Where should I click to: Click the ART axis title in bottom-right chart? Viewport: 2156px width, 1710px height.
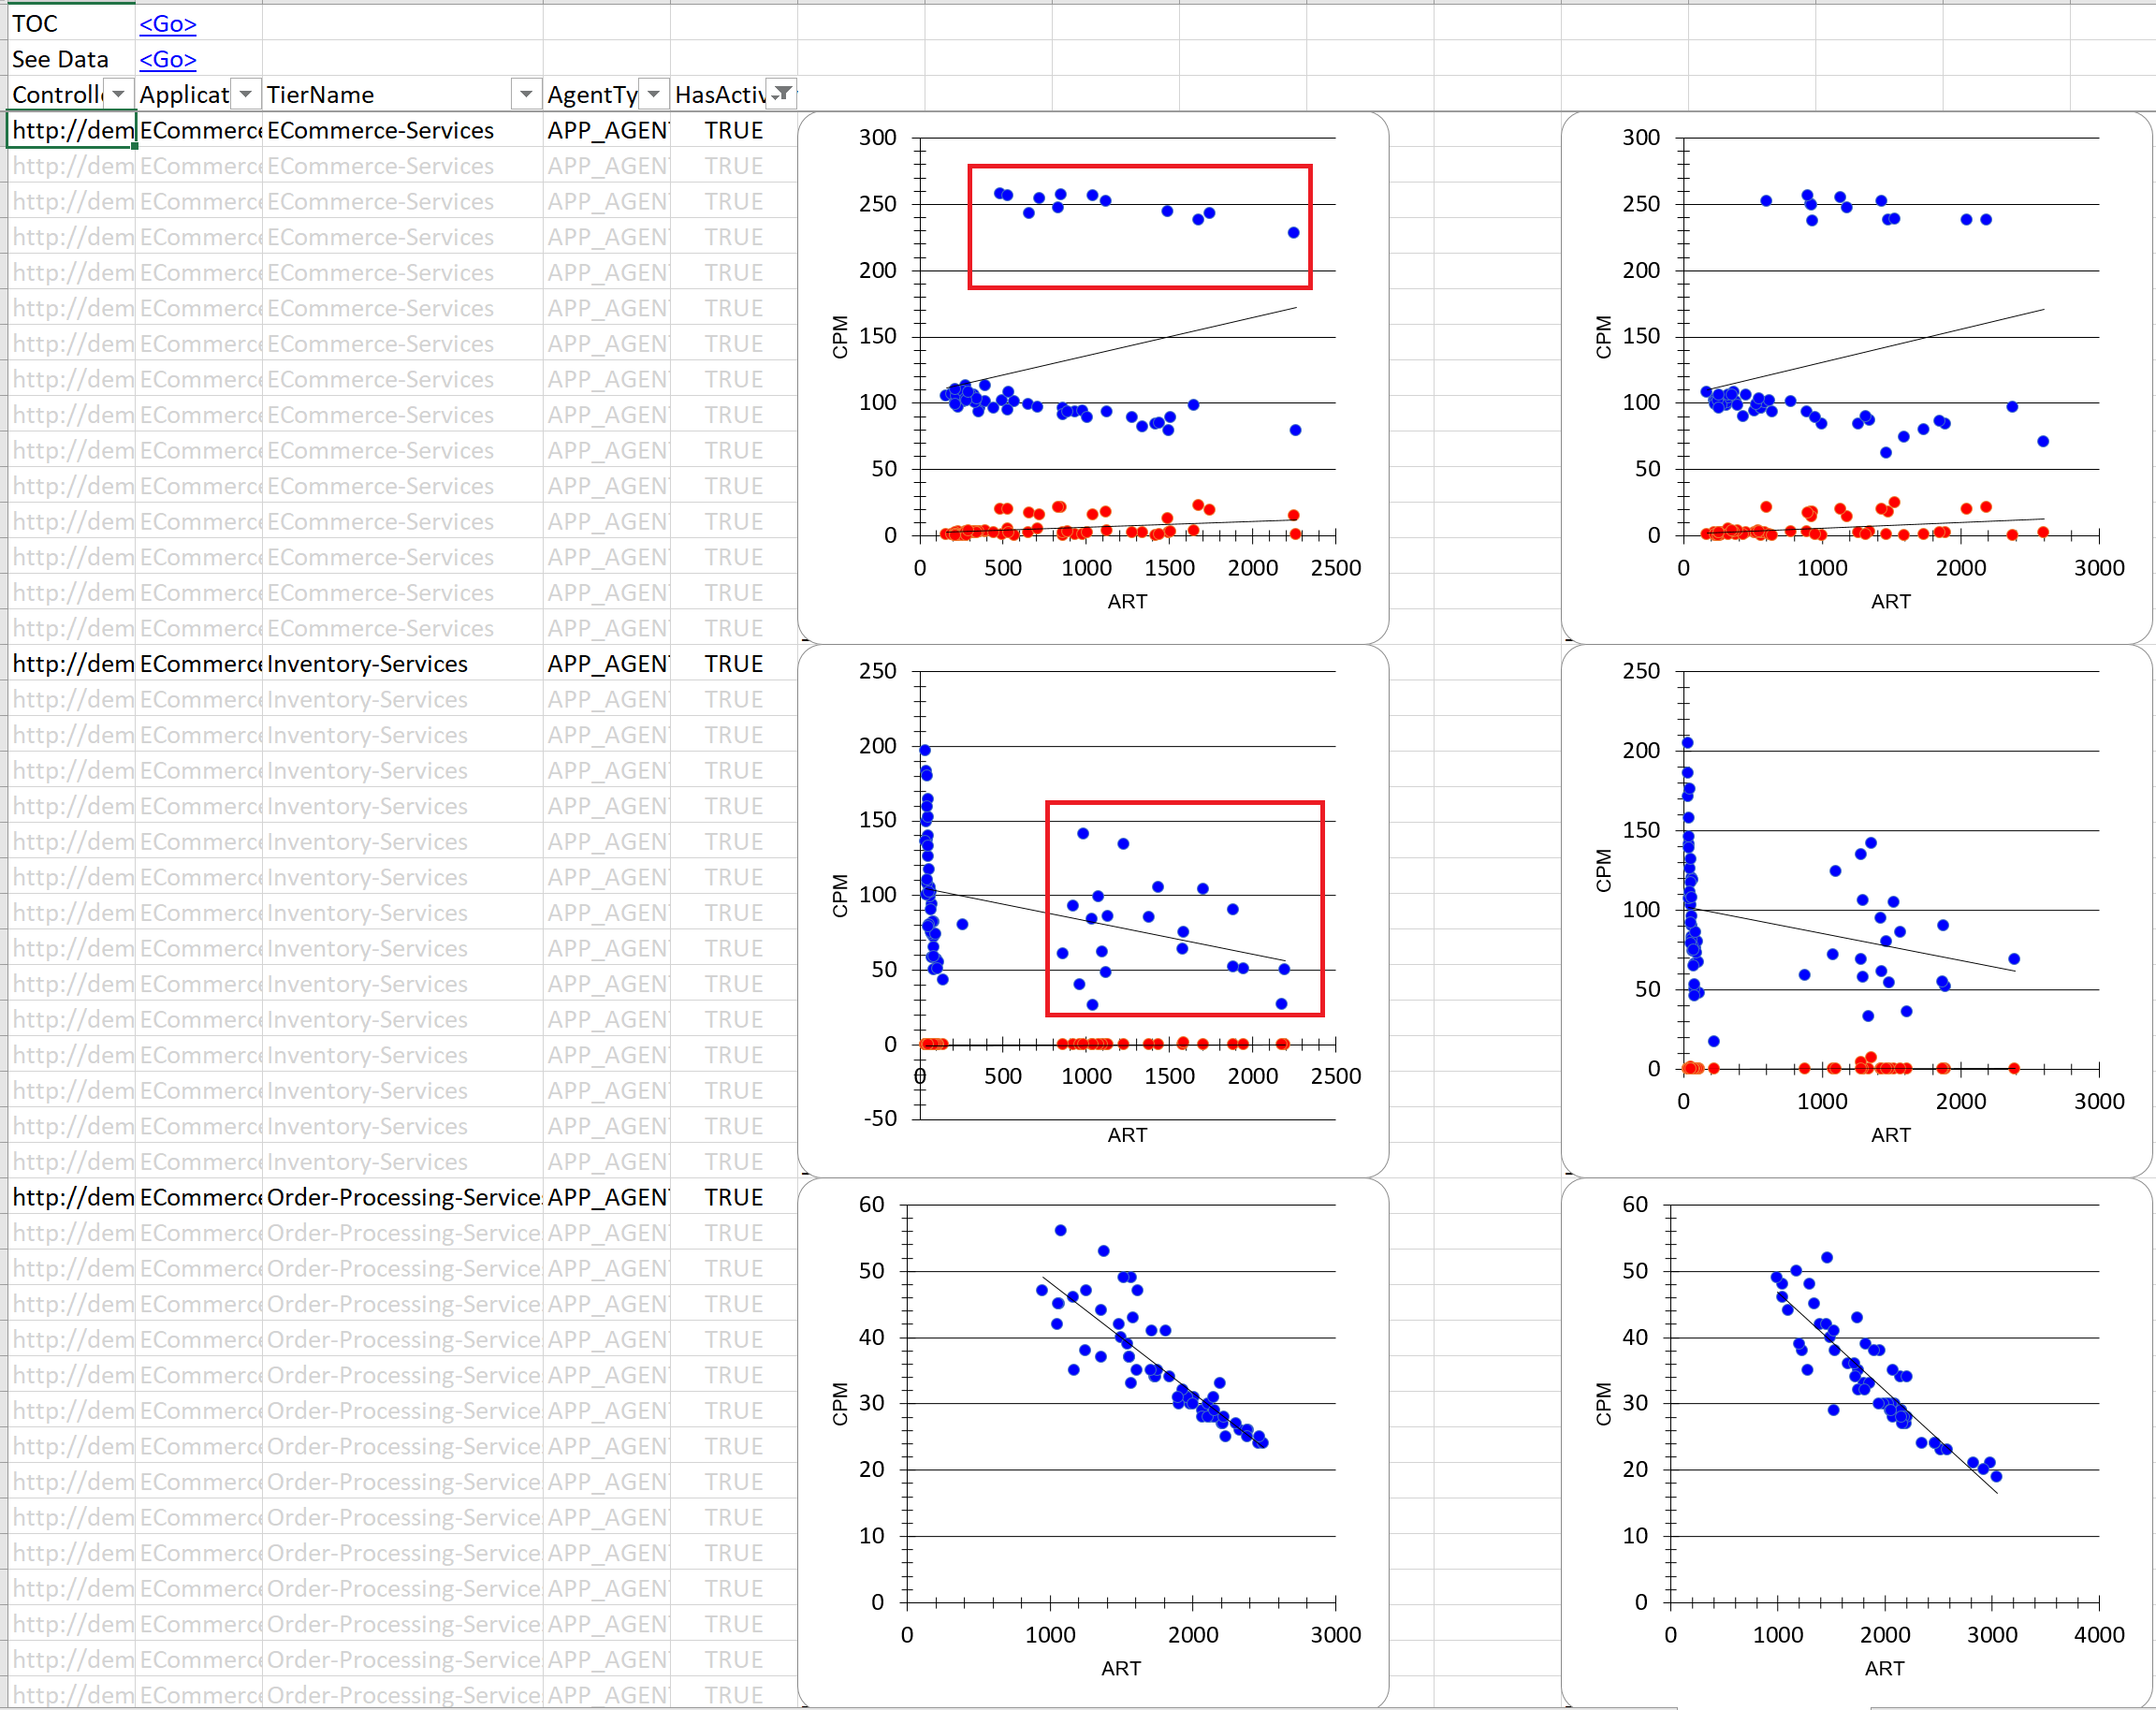(x=1884, y=1668)
